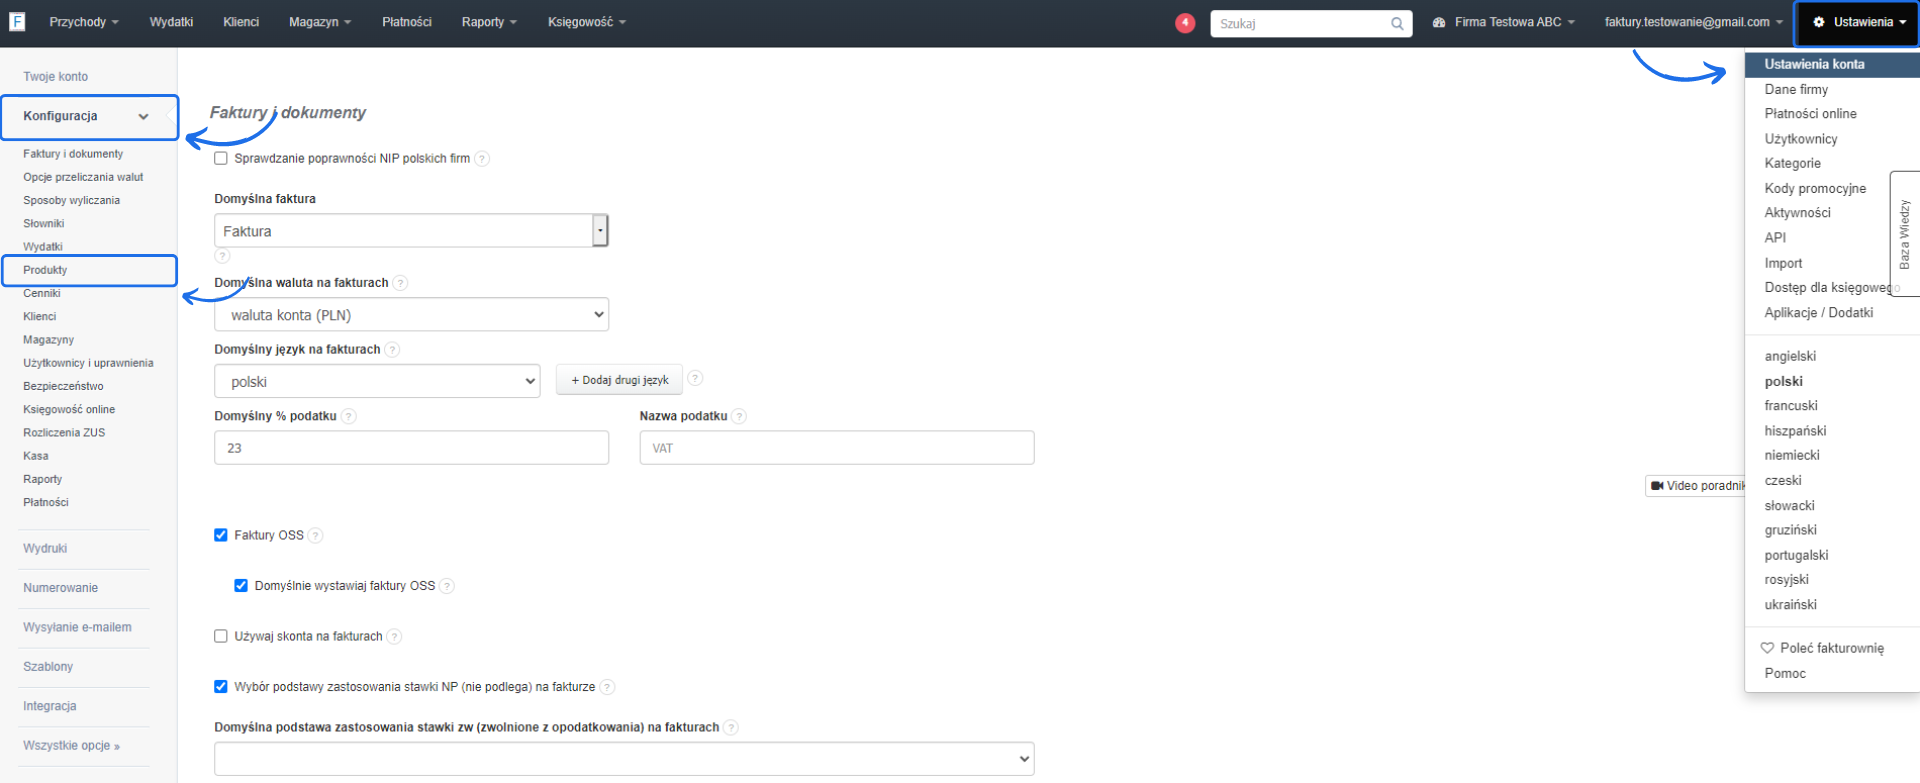The height and width of the screenshot is (783, 1920).
Task: Click the company icon beside Firma Testowa ABC
Action: pos(1439,22)
